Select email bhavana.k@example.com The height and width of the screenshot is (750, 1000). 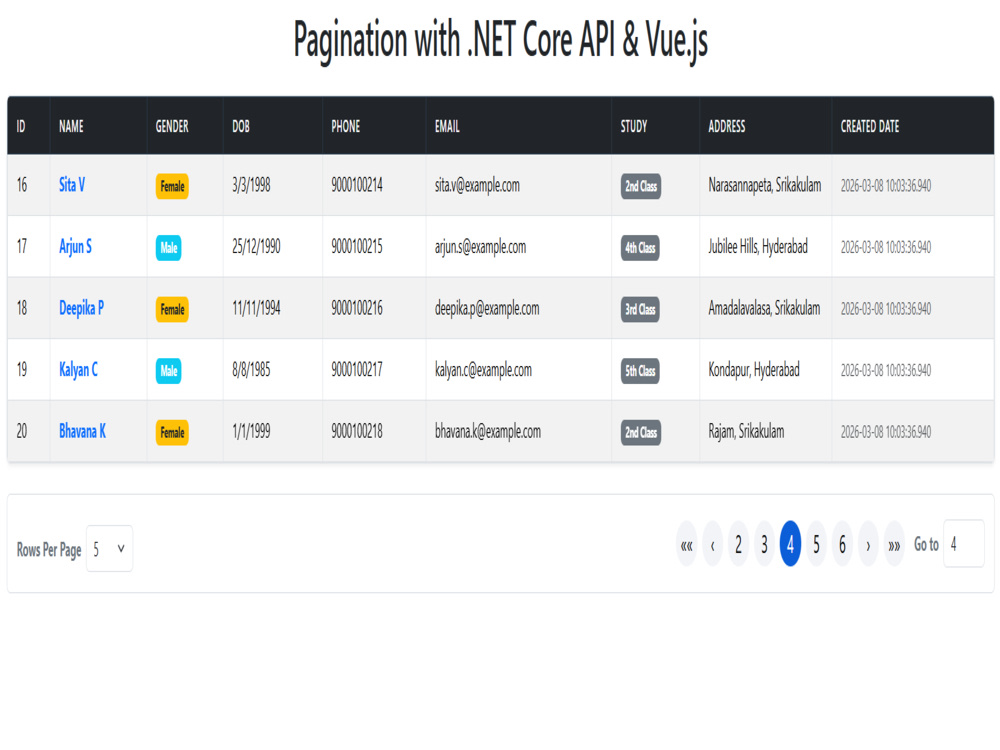coord(488,432)
